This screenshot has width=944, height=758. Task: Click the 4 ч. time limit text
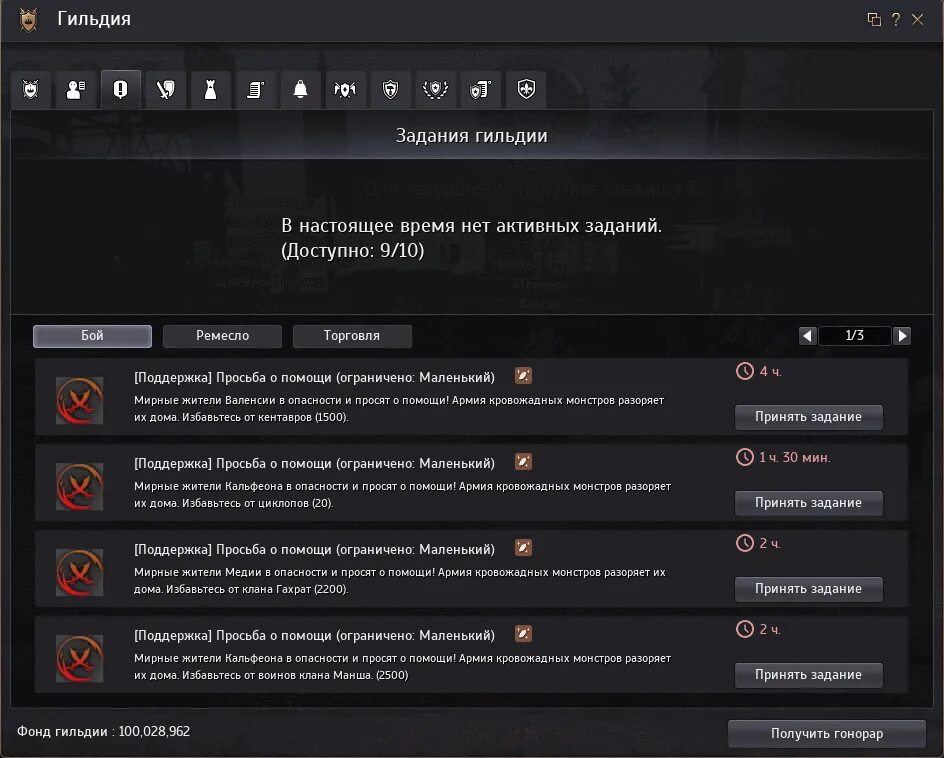tap(770, 372)
